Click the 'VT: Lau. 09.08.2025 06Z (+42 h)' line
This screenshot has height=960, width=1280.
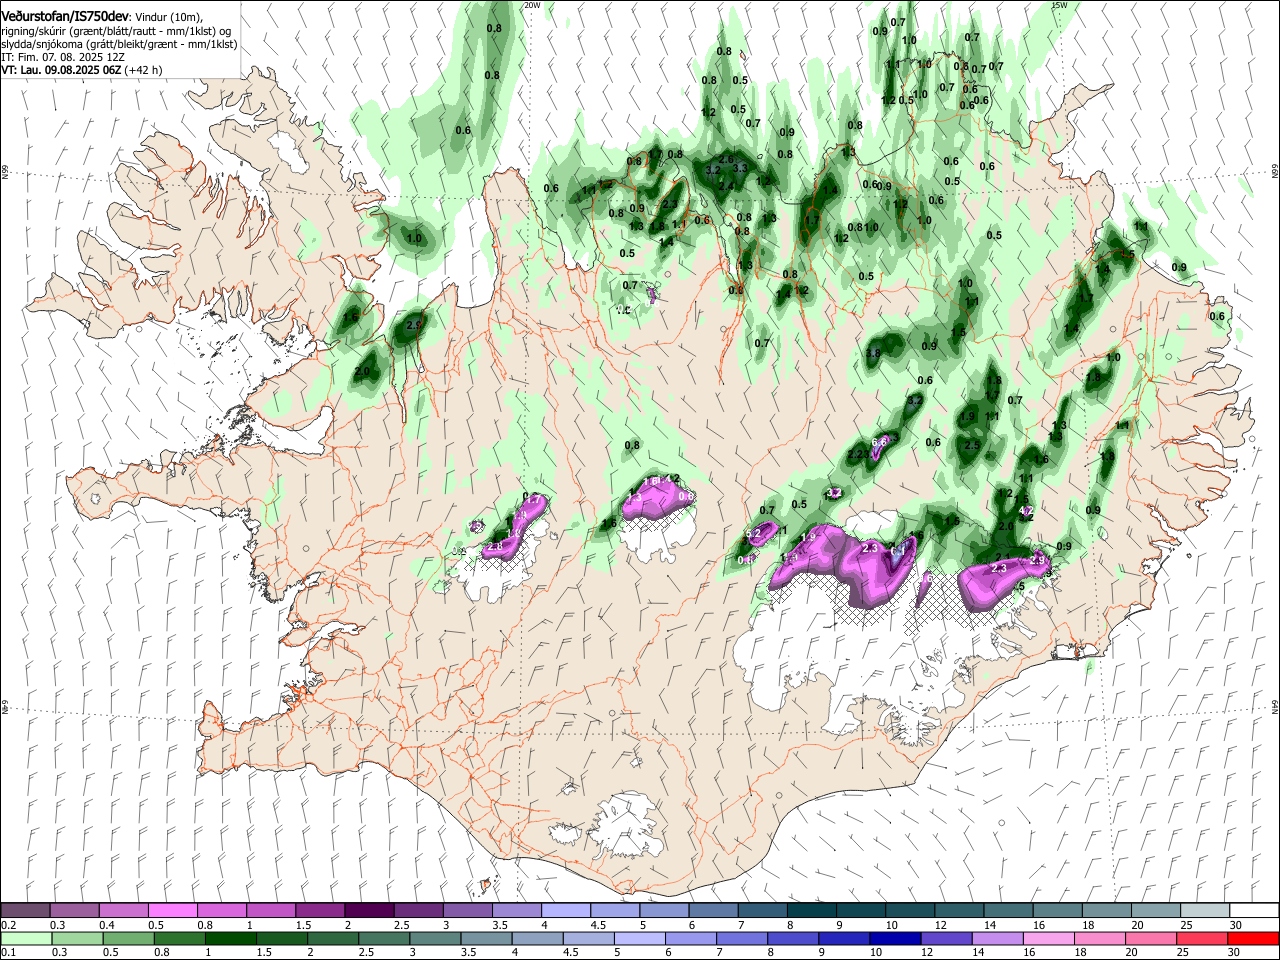(81, 70)
